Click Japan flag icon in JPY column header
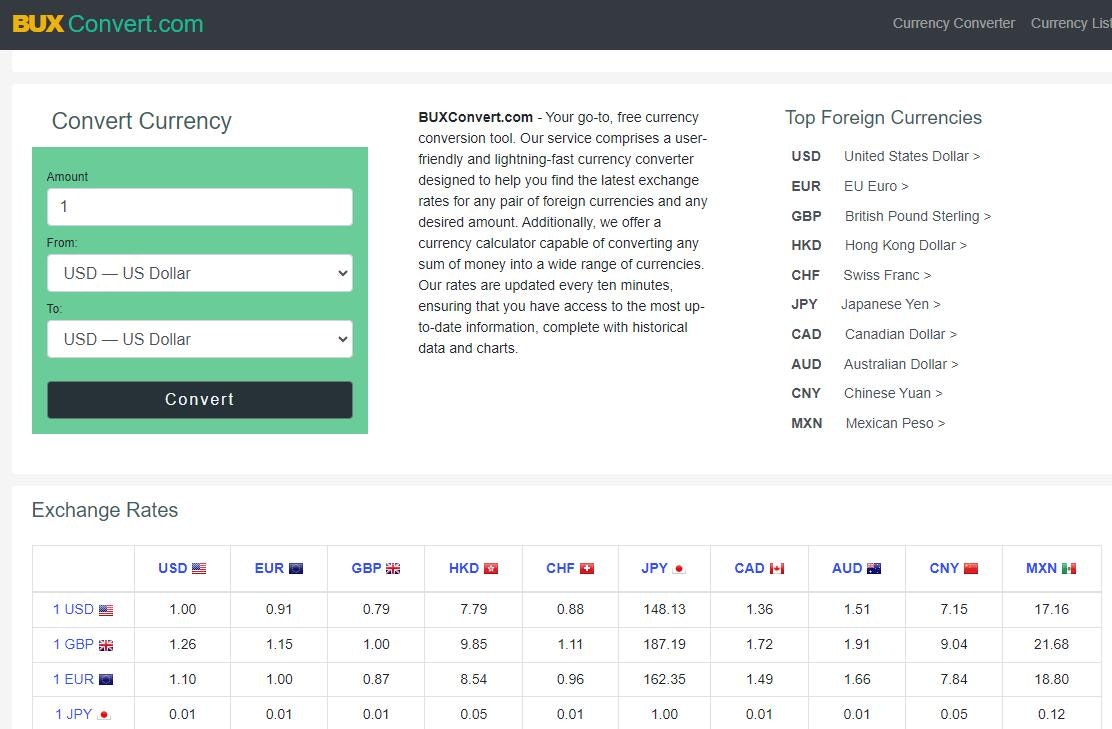The image size is (1112, 729). coord(679,569)
